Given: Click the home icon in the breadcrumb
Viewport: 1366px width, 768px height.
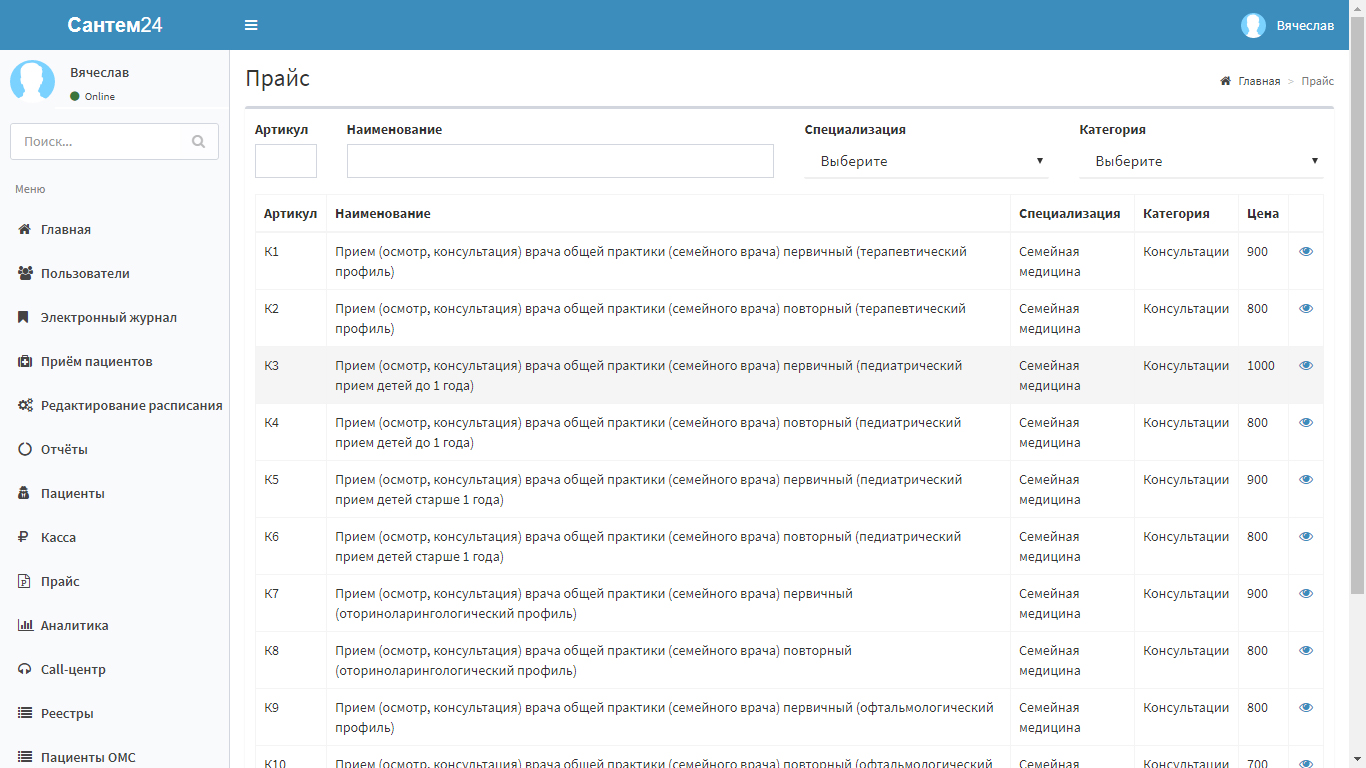Looking at the screenshot, I should 1225,81.
